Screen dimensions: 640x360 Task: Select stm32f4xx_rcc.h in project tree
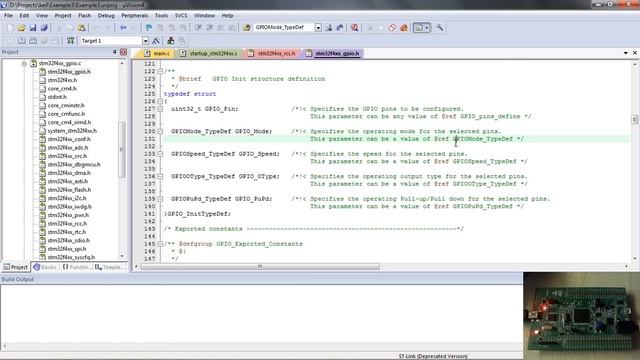point(67,223)
